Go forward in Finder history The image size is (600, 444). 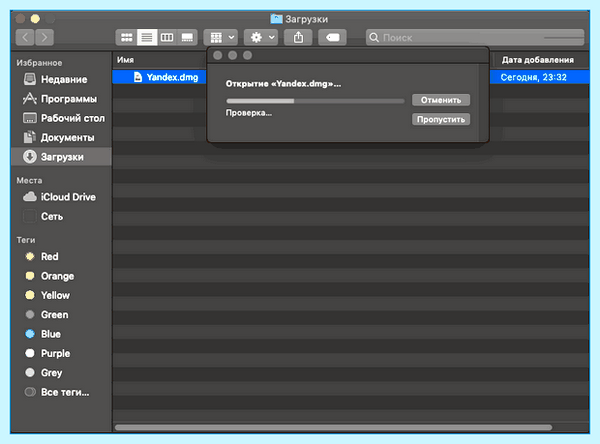pos(44,38)
